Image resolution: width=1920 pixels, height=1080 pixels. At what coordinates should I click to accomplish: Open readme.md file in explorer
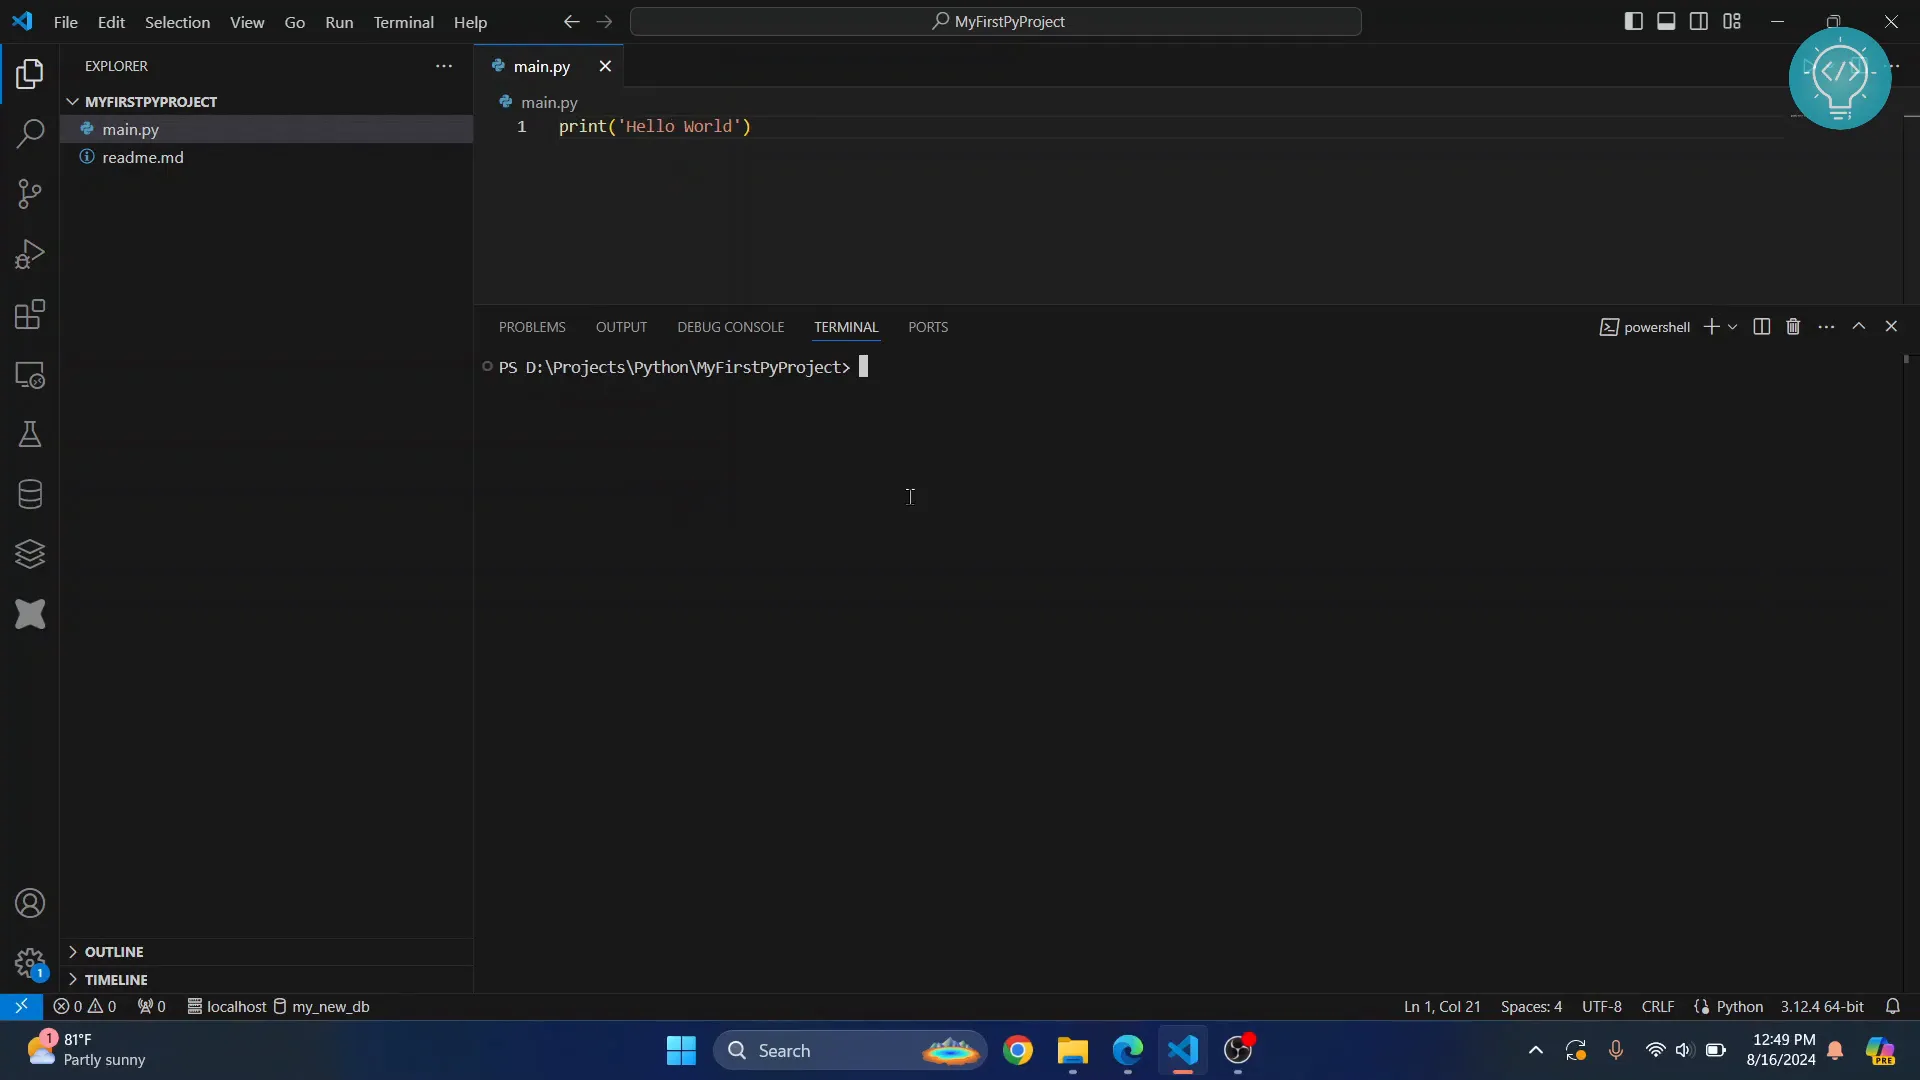click(x=142, y=156)
